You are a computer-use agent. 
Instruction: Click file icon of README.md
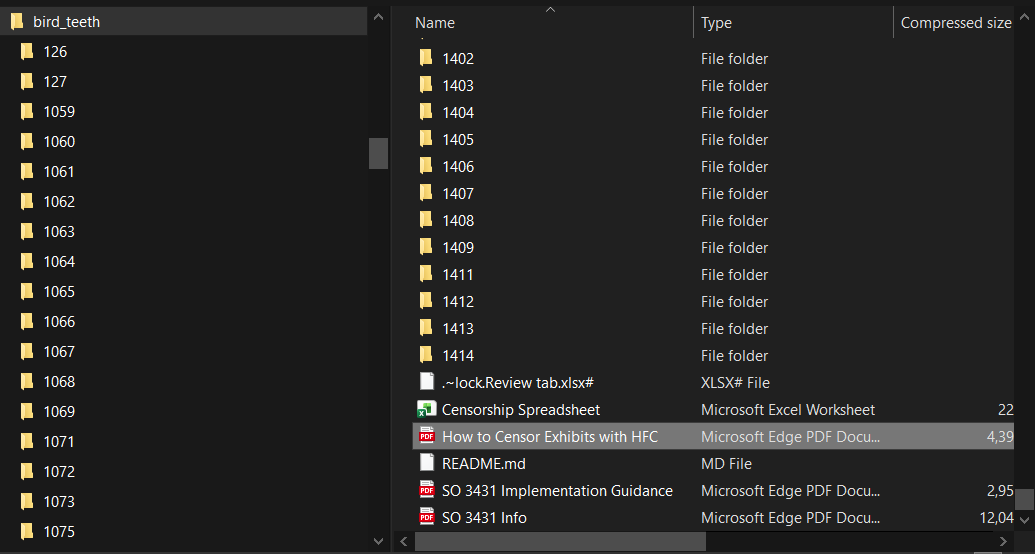427,463
